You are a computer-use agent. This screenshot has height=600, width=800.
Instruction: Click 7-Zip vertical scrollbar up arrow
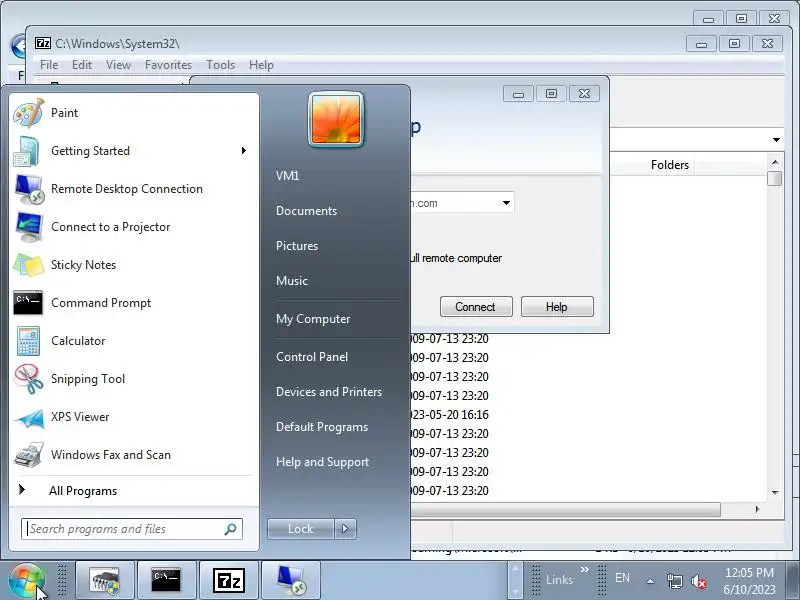click(775, 162)
